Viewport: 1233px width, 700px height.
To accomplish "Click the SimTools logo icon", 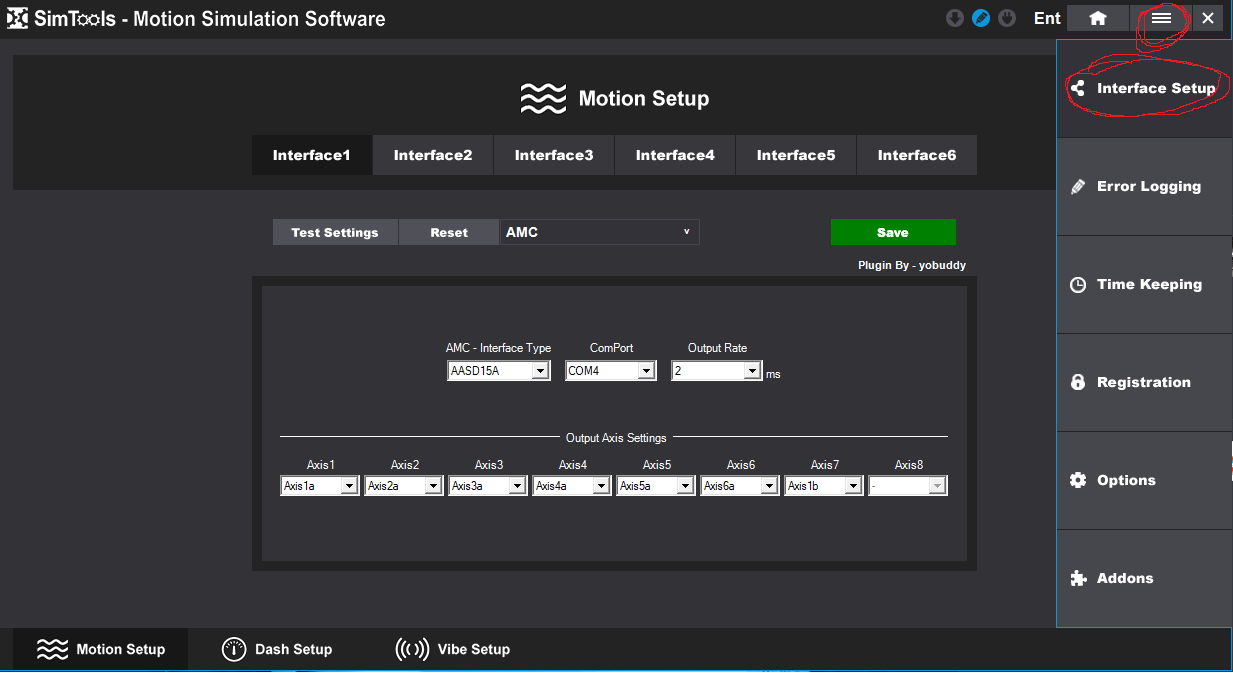I will (17, 18).
